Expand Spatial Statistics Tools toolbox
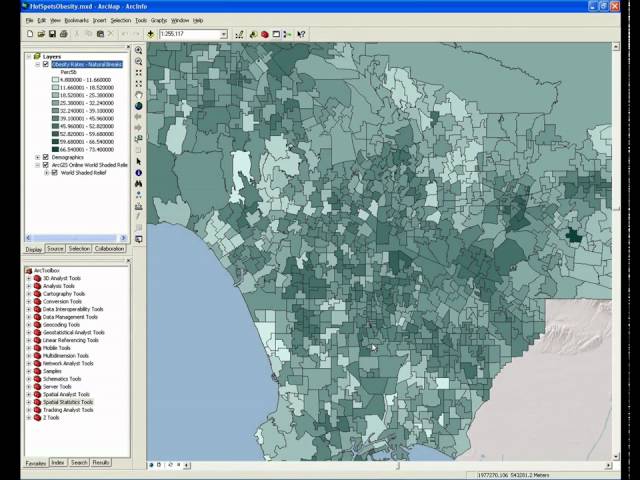The image size is (640, 480). coord(29,402)
